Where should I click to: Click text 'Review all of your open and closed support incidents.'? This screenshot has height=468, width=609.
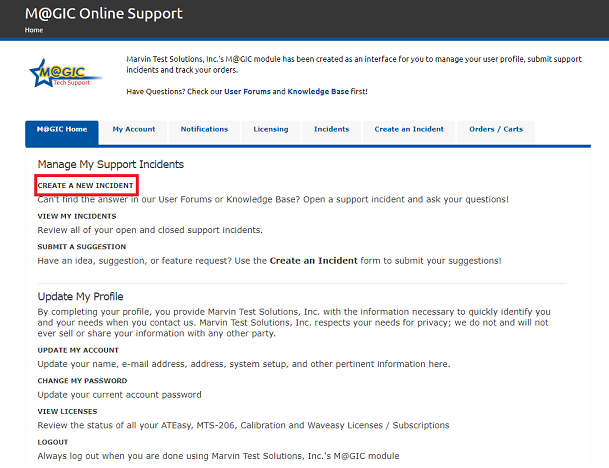150,230
